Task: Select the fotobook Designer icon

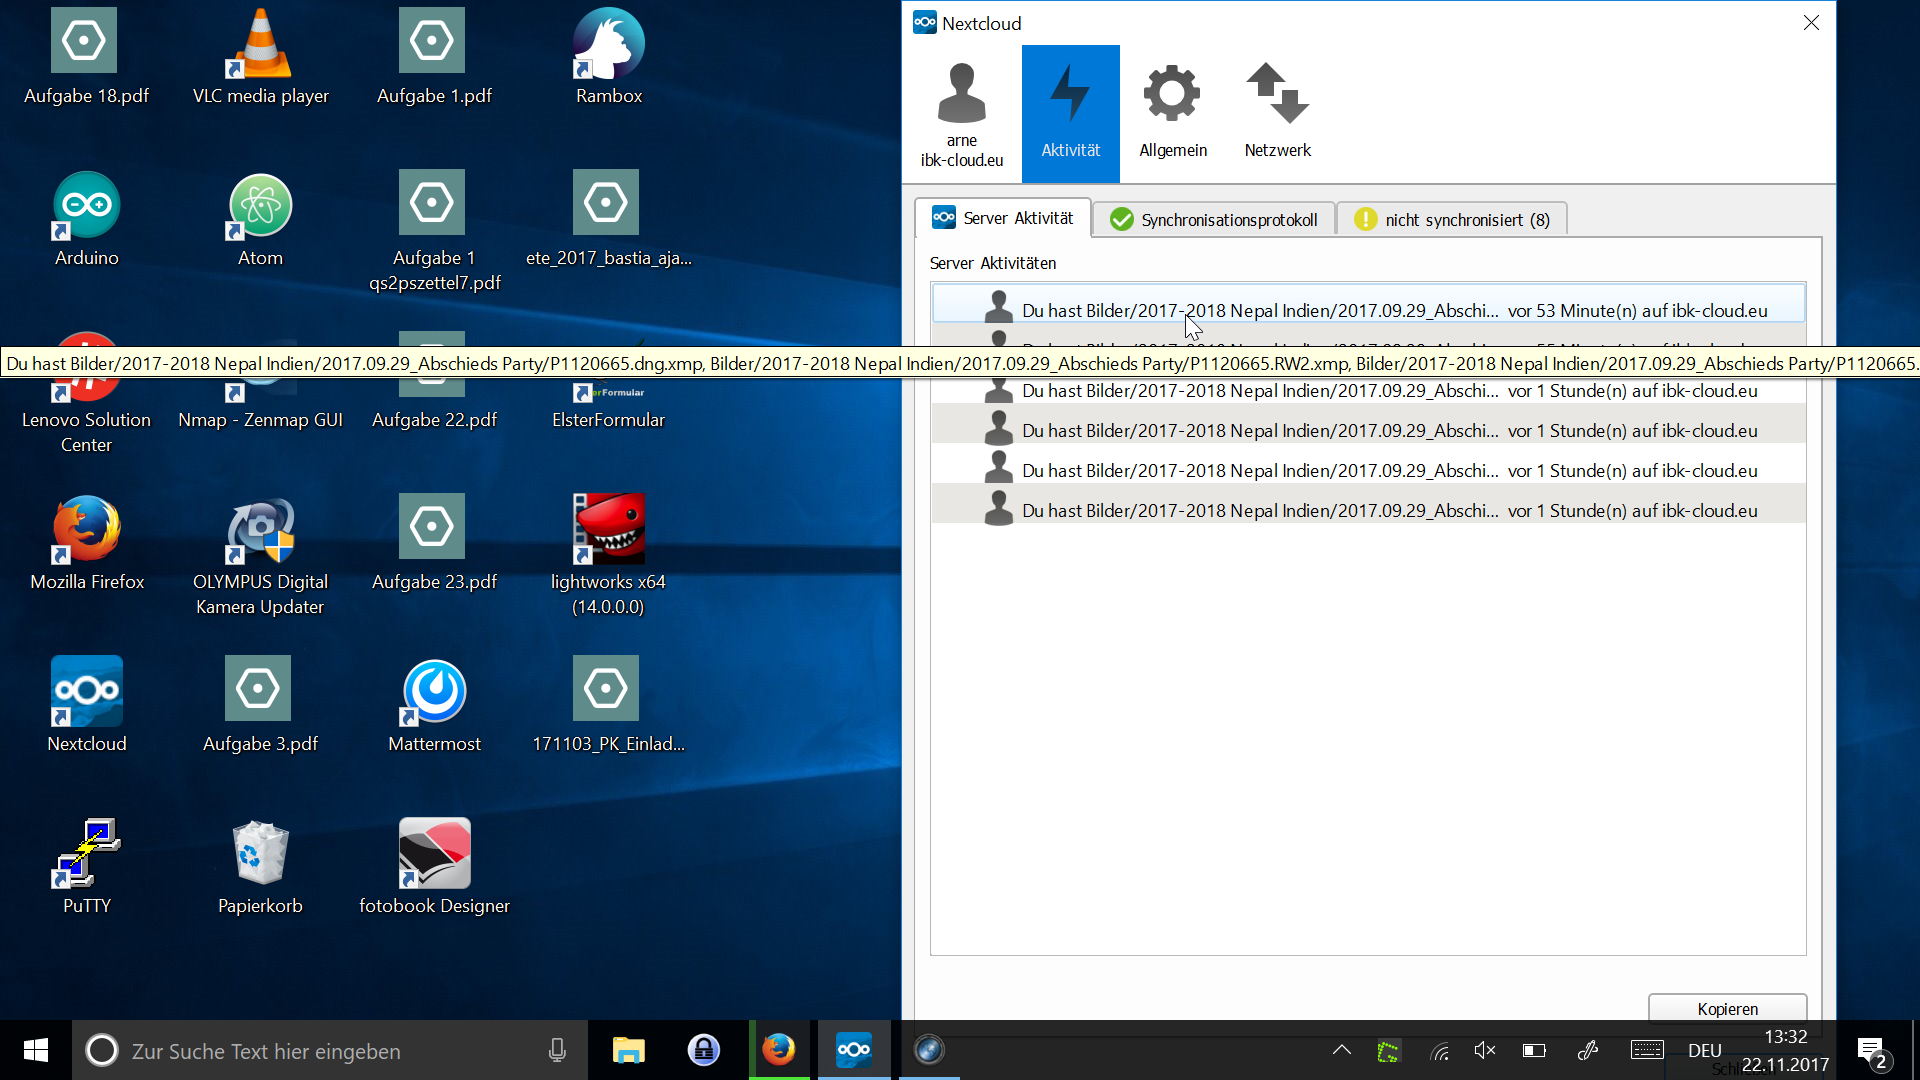Action: coord(434,868)
